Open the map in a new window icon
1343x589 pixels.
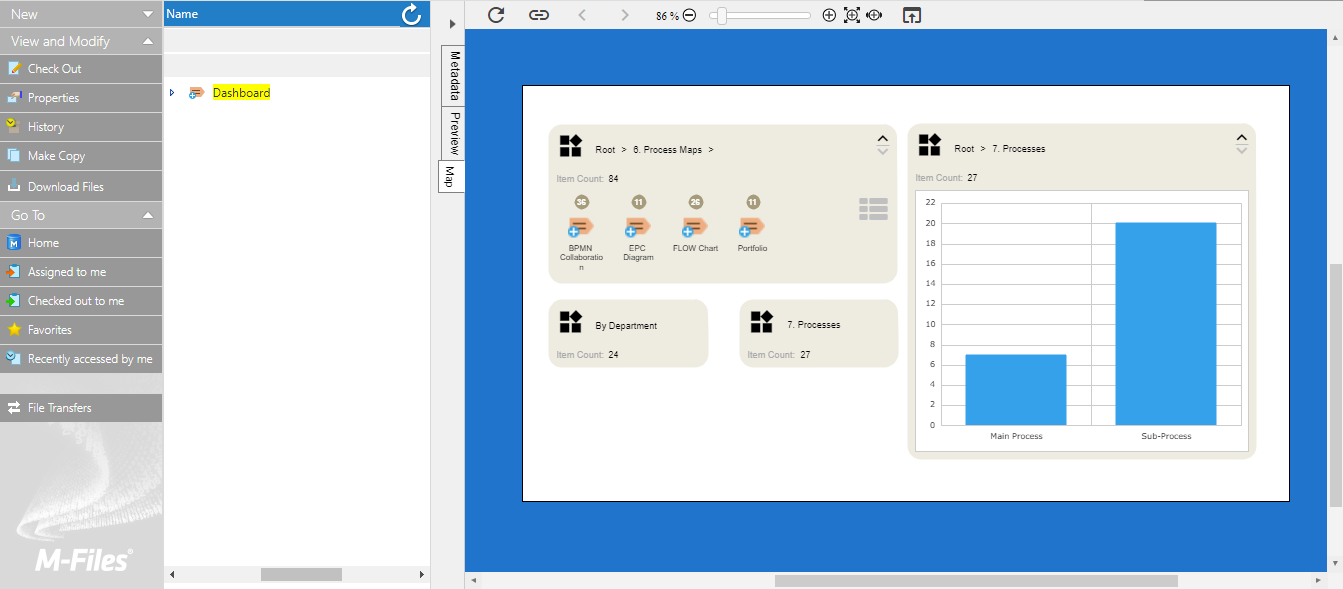[911, 15]
